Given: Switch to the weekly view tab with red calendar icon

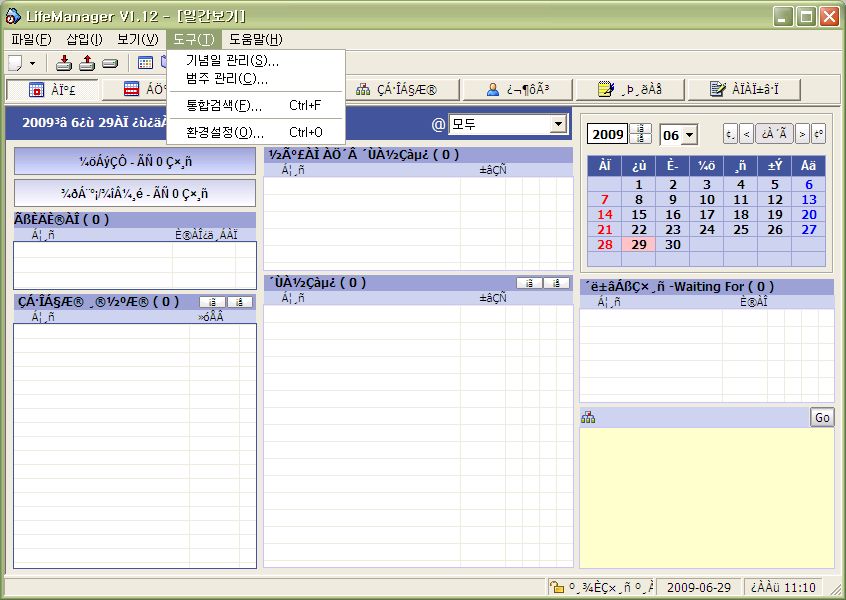Looking at the screenshot, I should pyautogui.click(x=135, y=89).
